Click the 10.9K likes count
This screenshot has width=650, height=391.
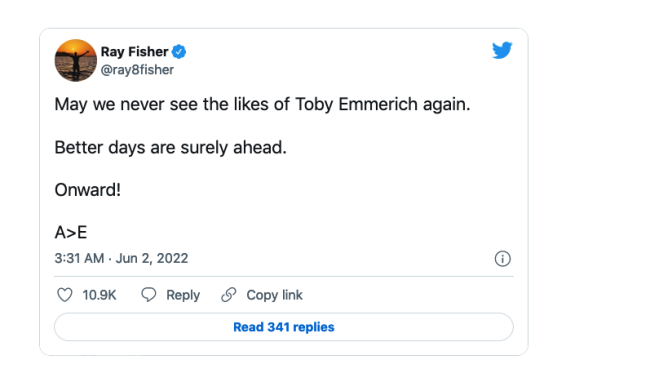[99, 295]
